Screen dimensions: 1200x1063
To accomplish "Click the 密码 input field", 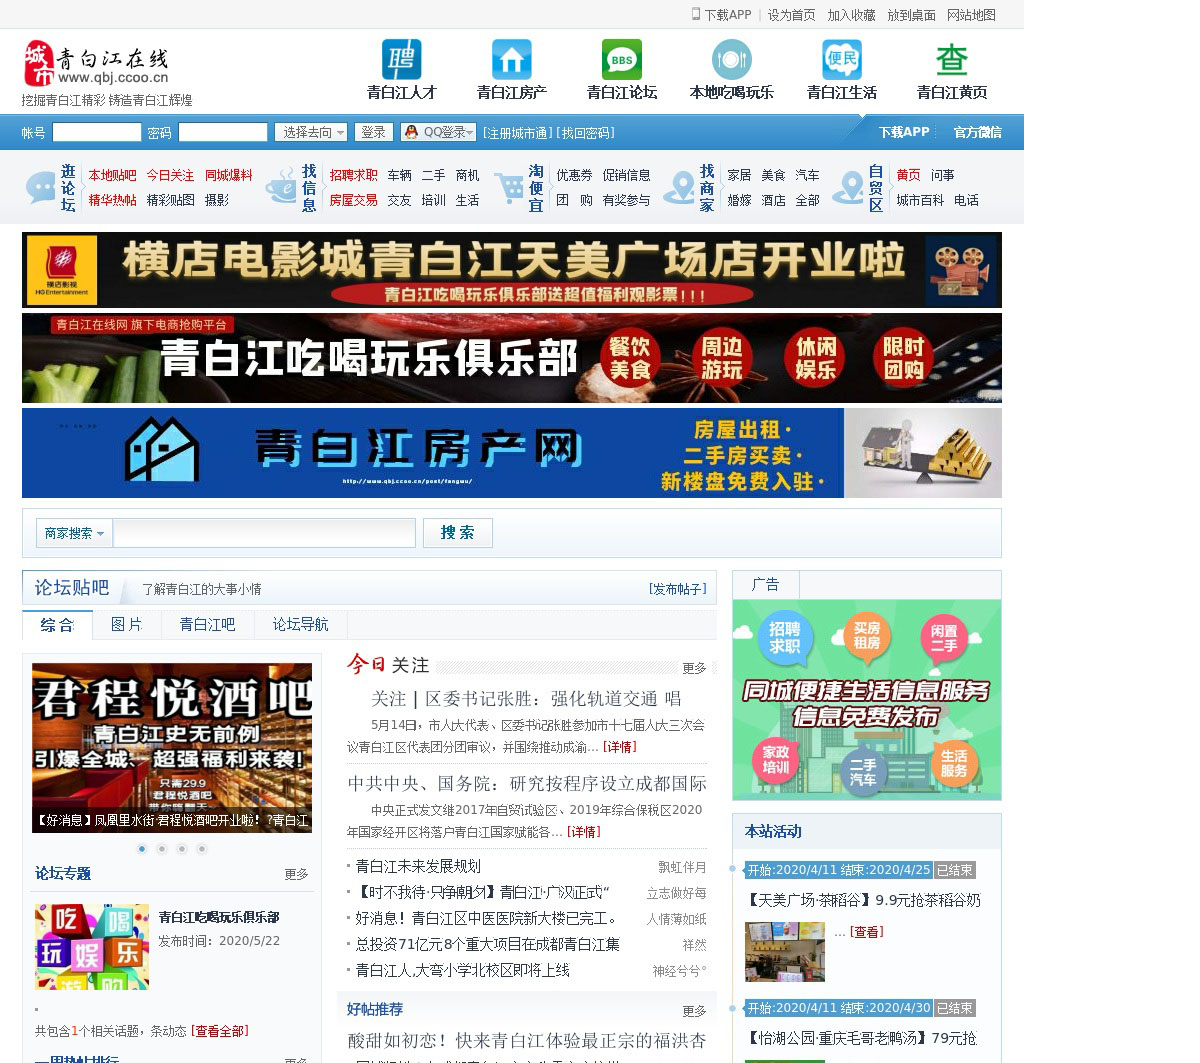I will click(223, 132).
